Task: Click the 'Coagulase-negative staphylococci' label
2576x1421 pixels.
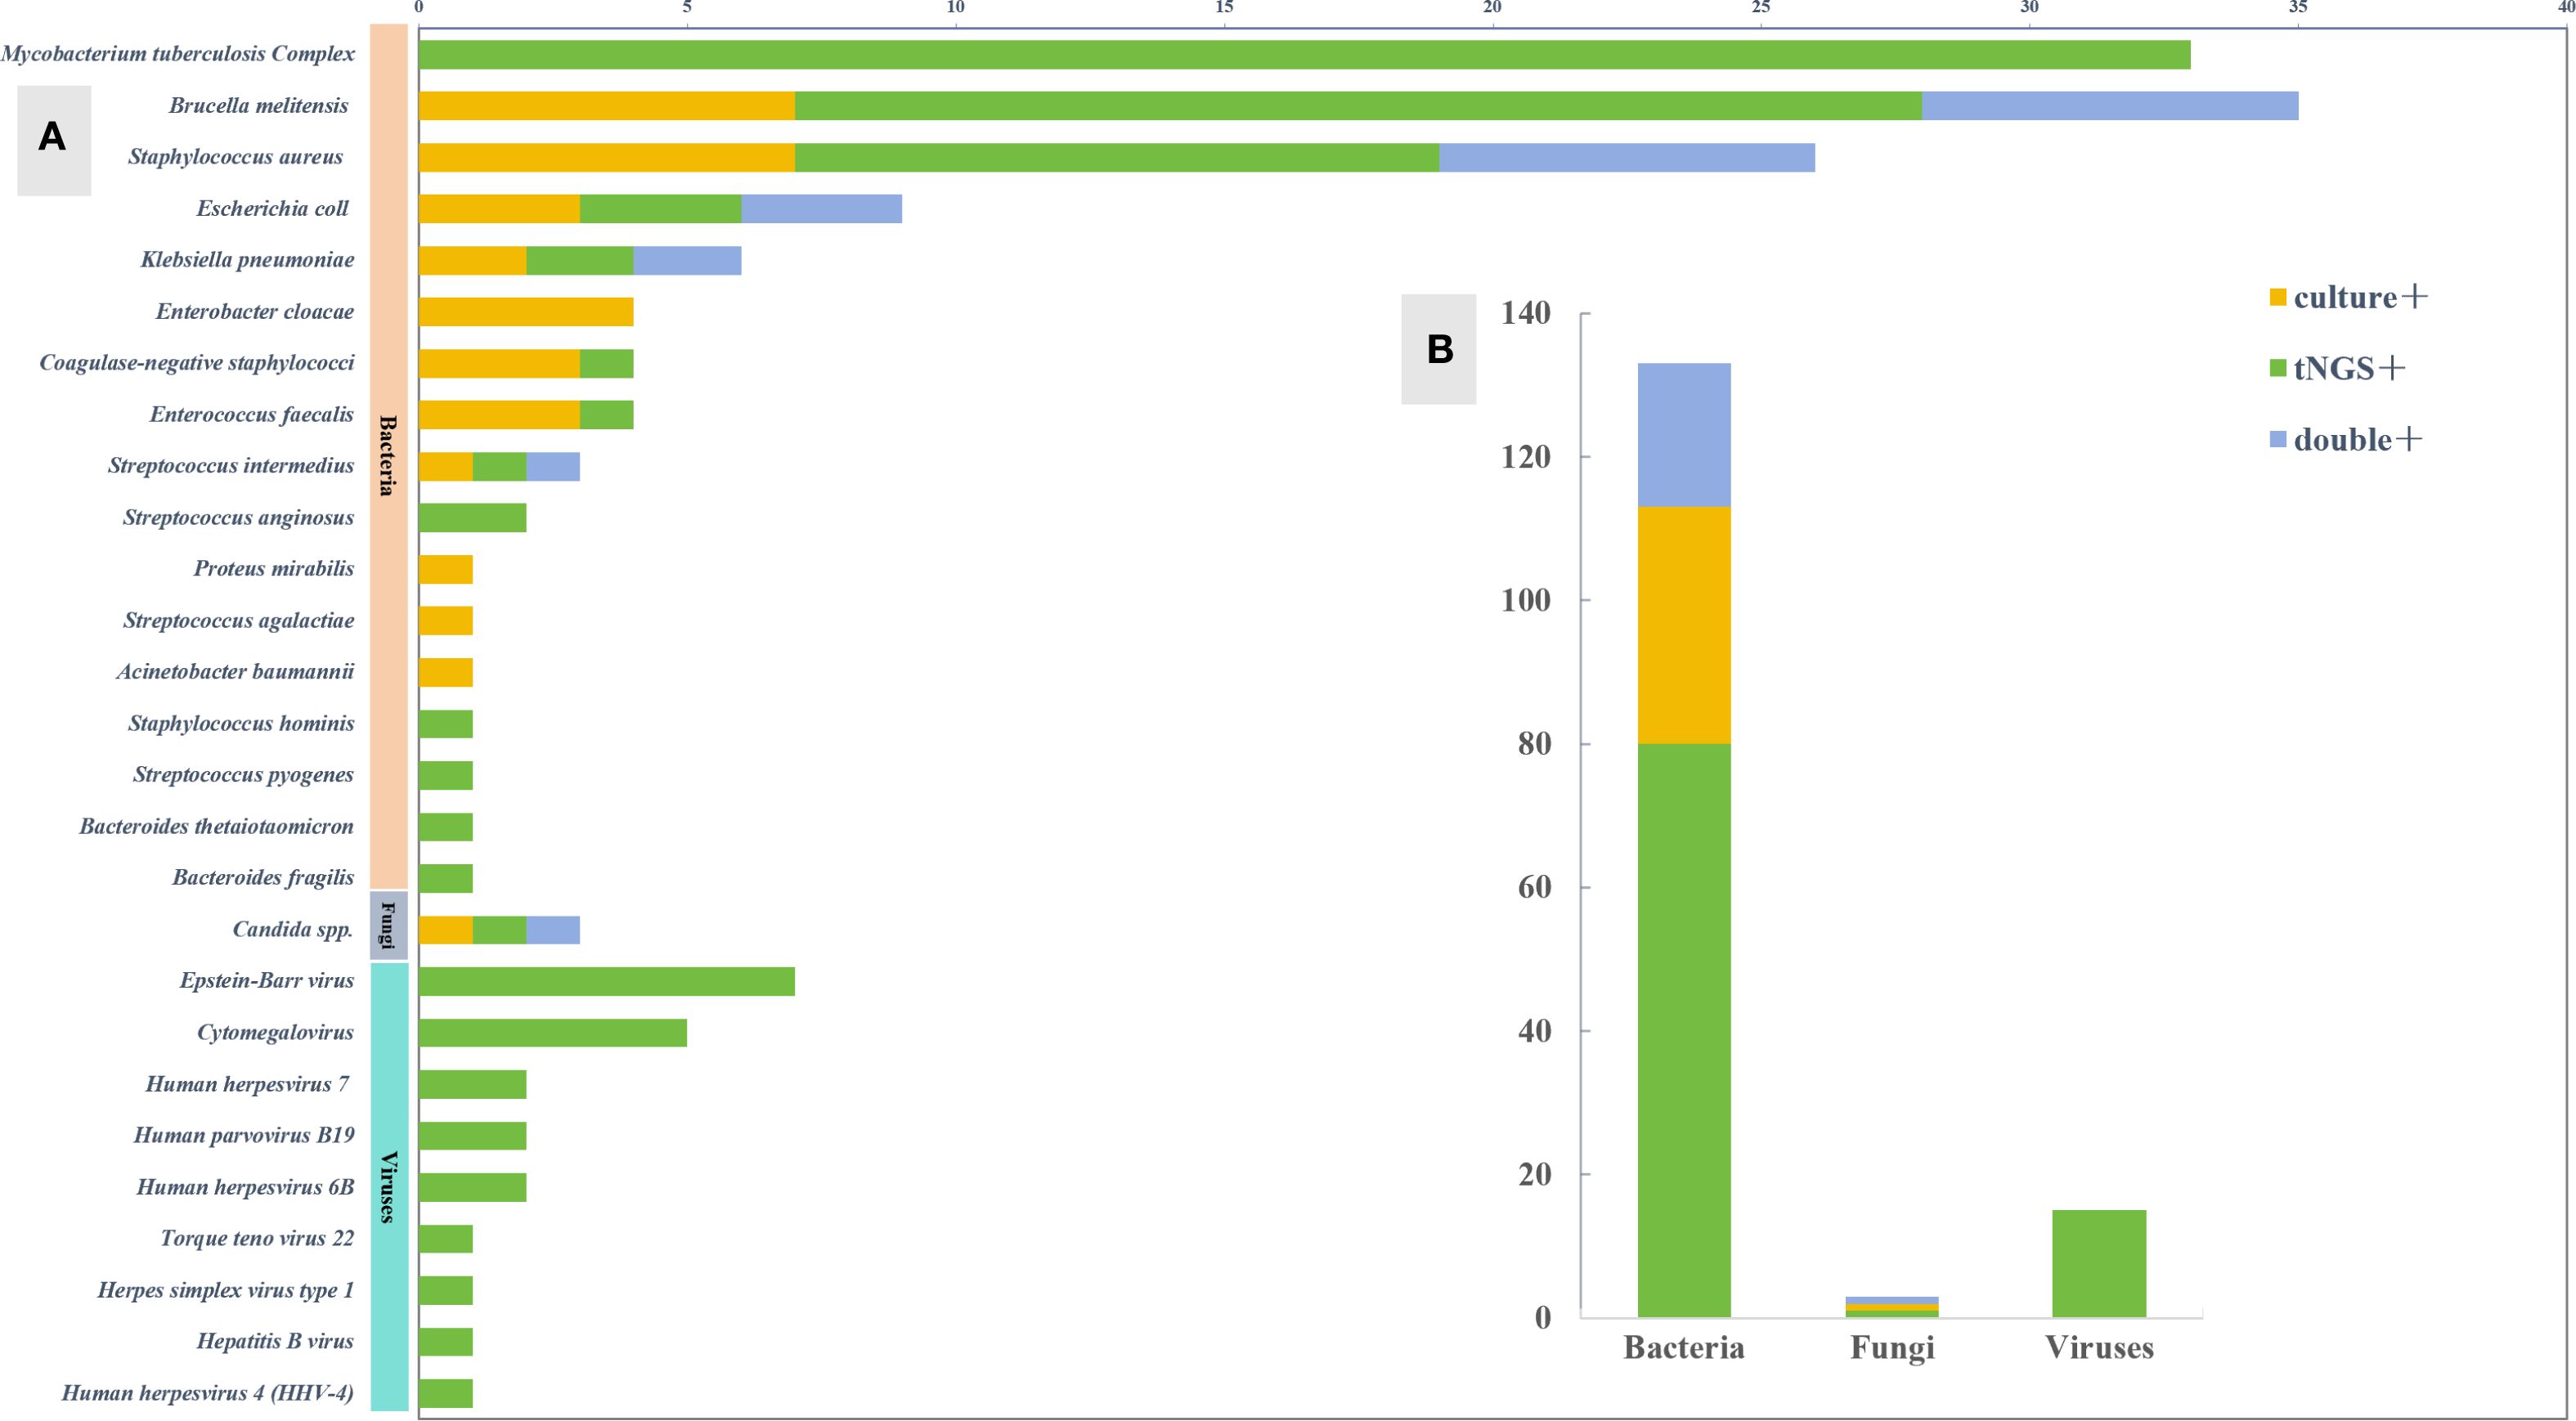Action: [x=197, y=363]
